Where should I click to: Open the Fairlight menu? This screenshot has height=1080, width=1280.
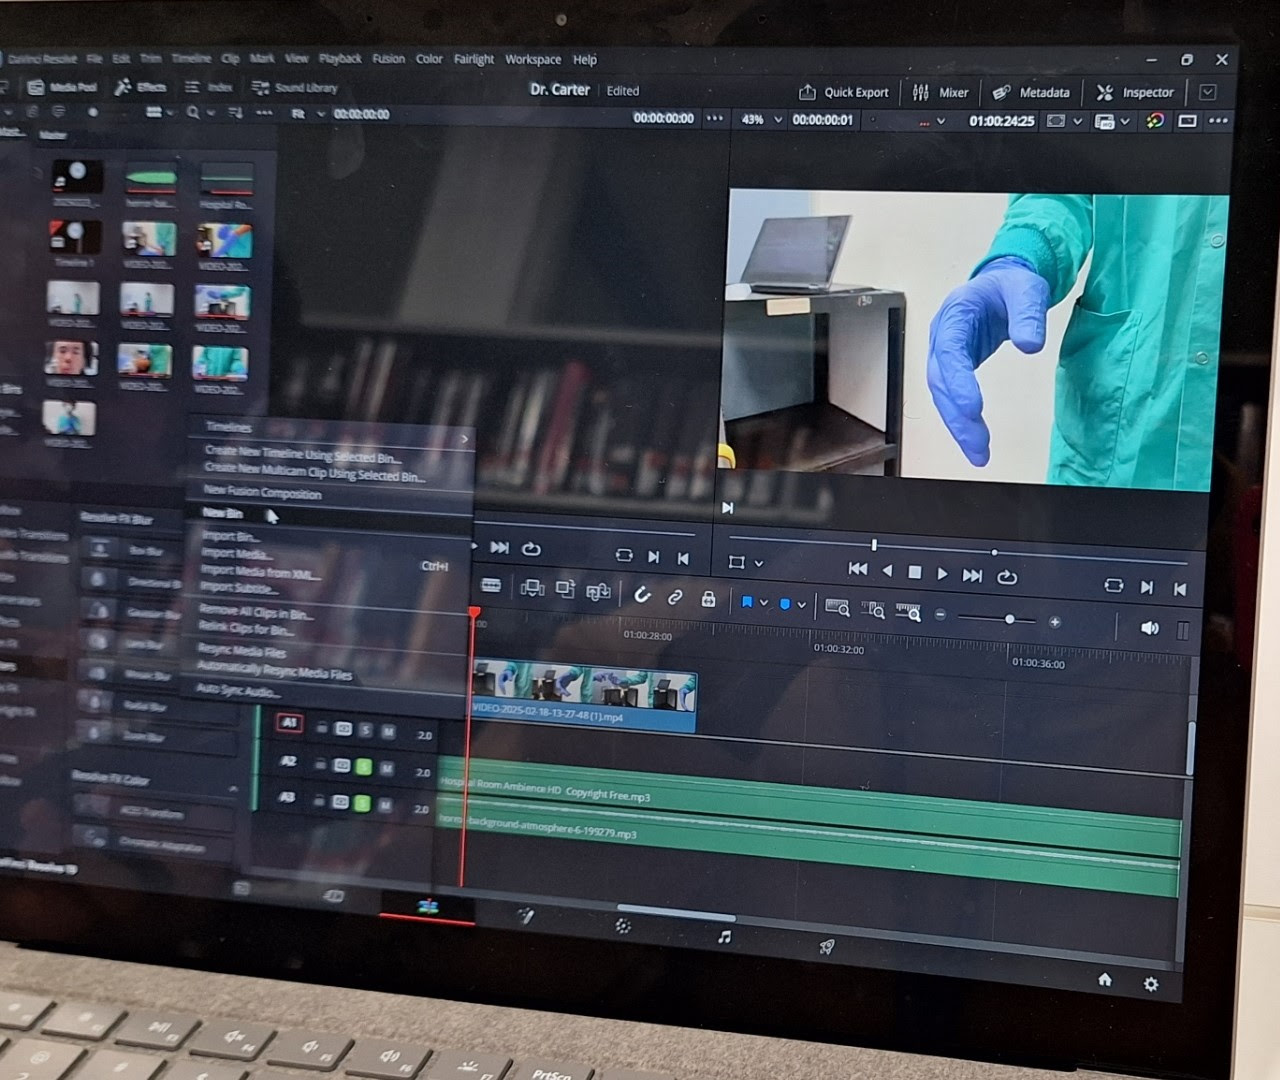pyautogui.click(x=474, y=59)
